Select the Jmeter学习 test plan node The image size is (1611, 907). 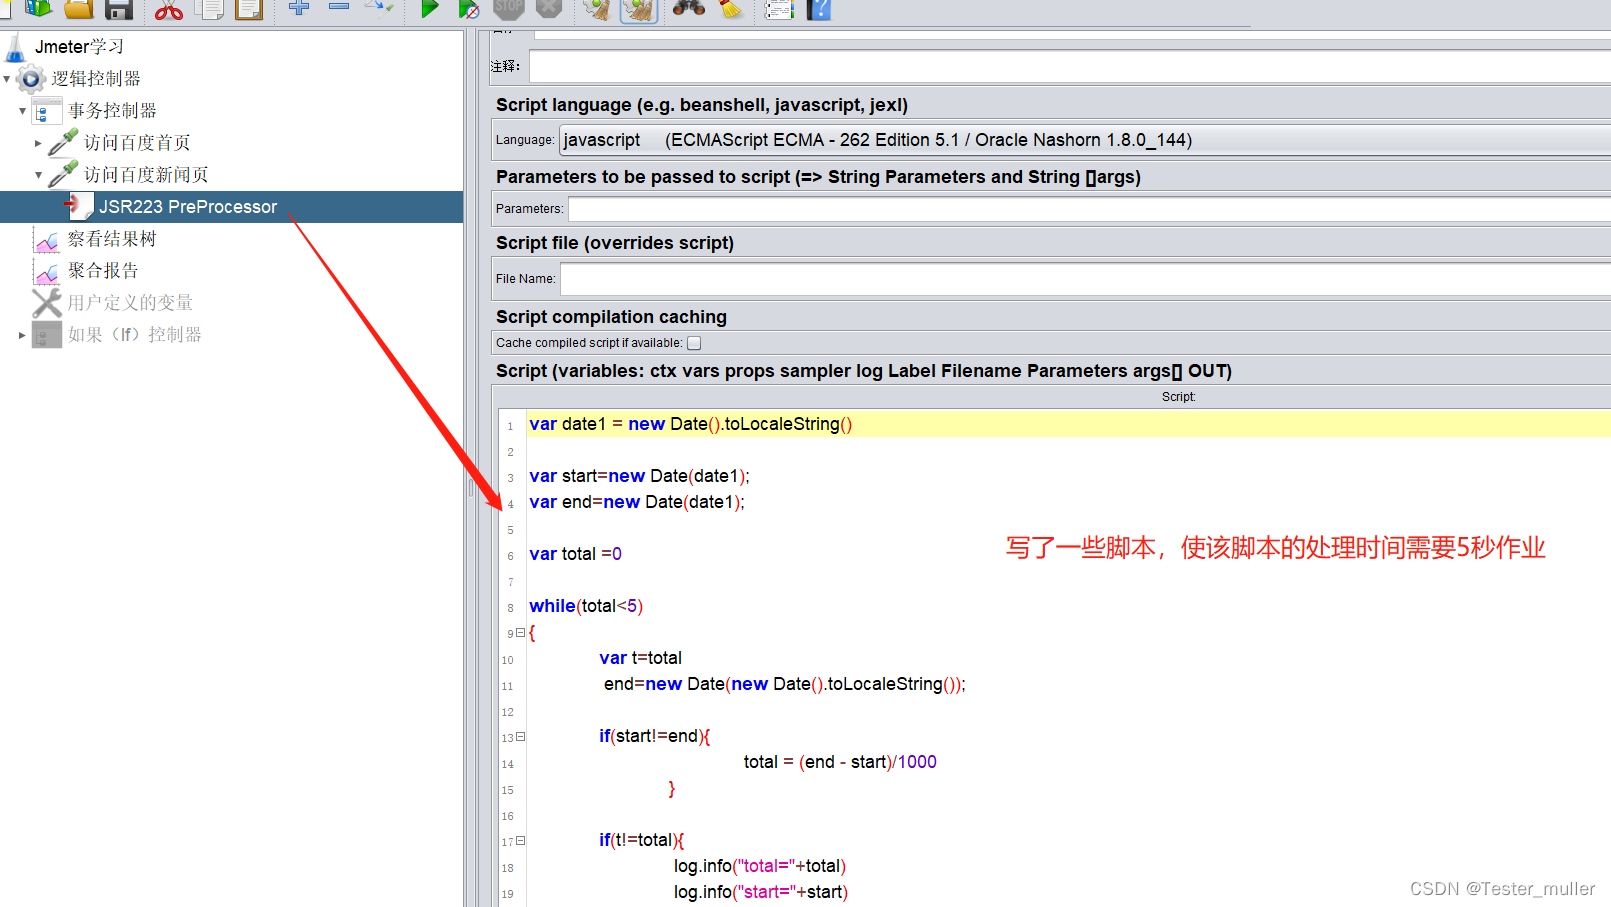click(79, 47)
